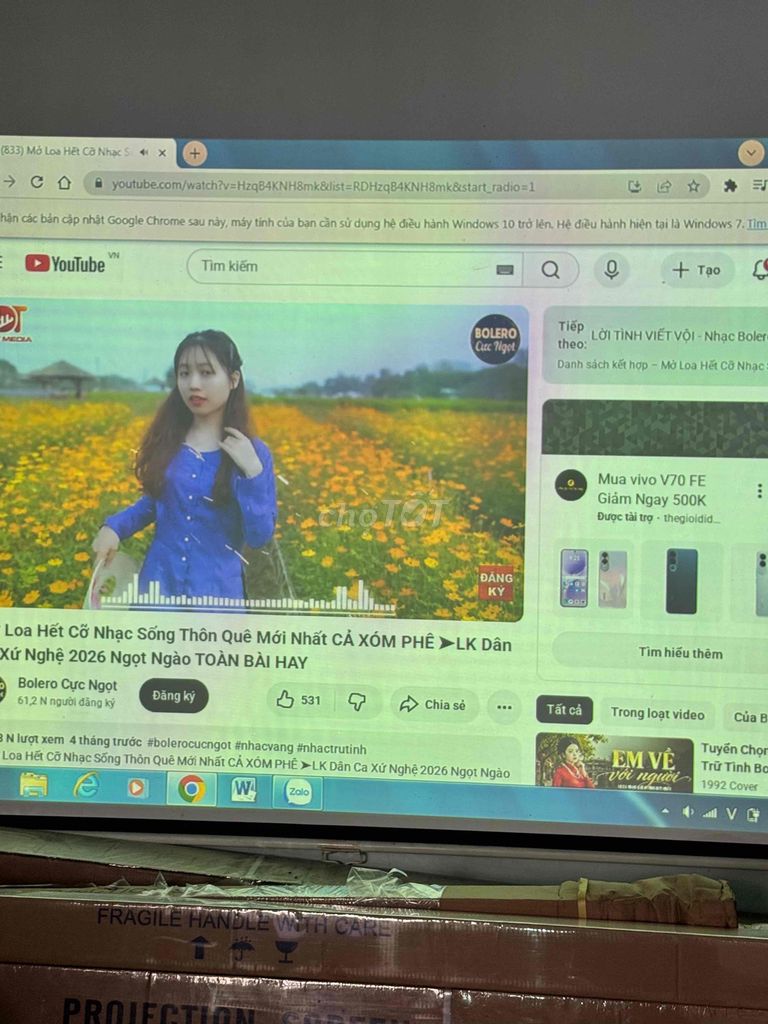Switch to Chrome on the taskbar
Viewport: 768px width, 1024px height.
(x=191, y=789)
